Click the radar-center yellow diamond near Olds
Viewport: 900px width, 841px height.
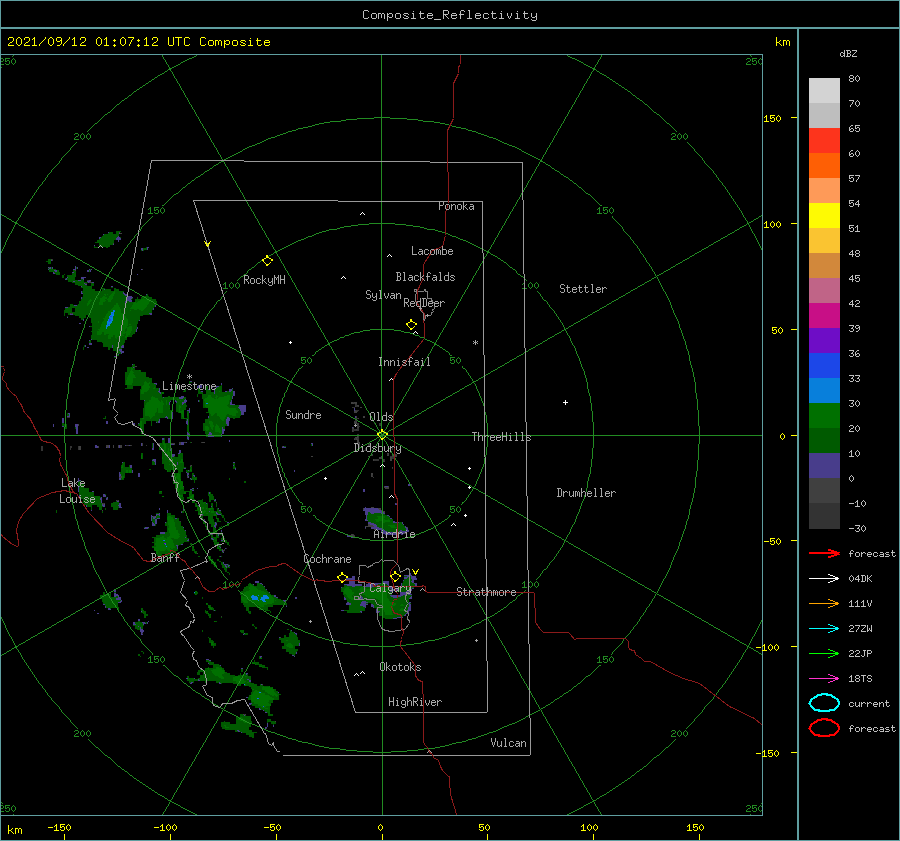coord(382,435)
